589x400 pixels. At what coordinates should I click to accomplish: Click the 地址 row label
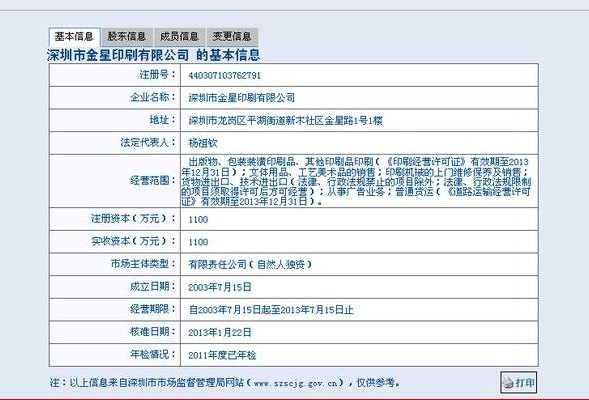[x=163, y=120]
